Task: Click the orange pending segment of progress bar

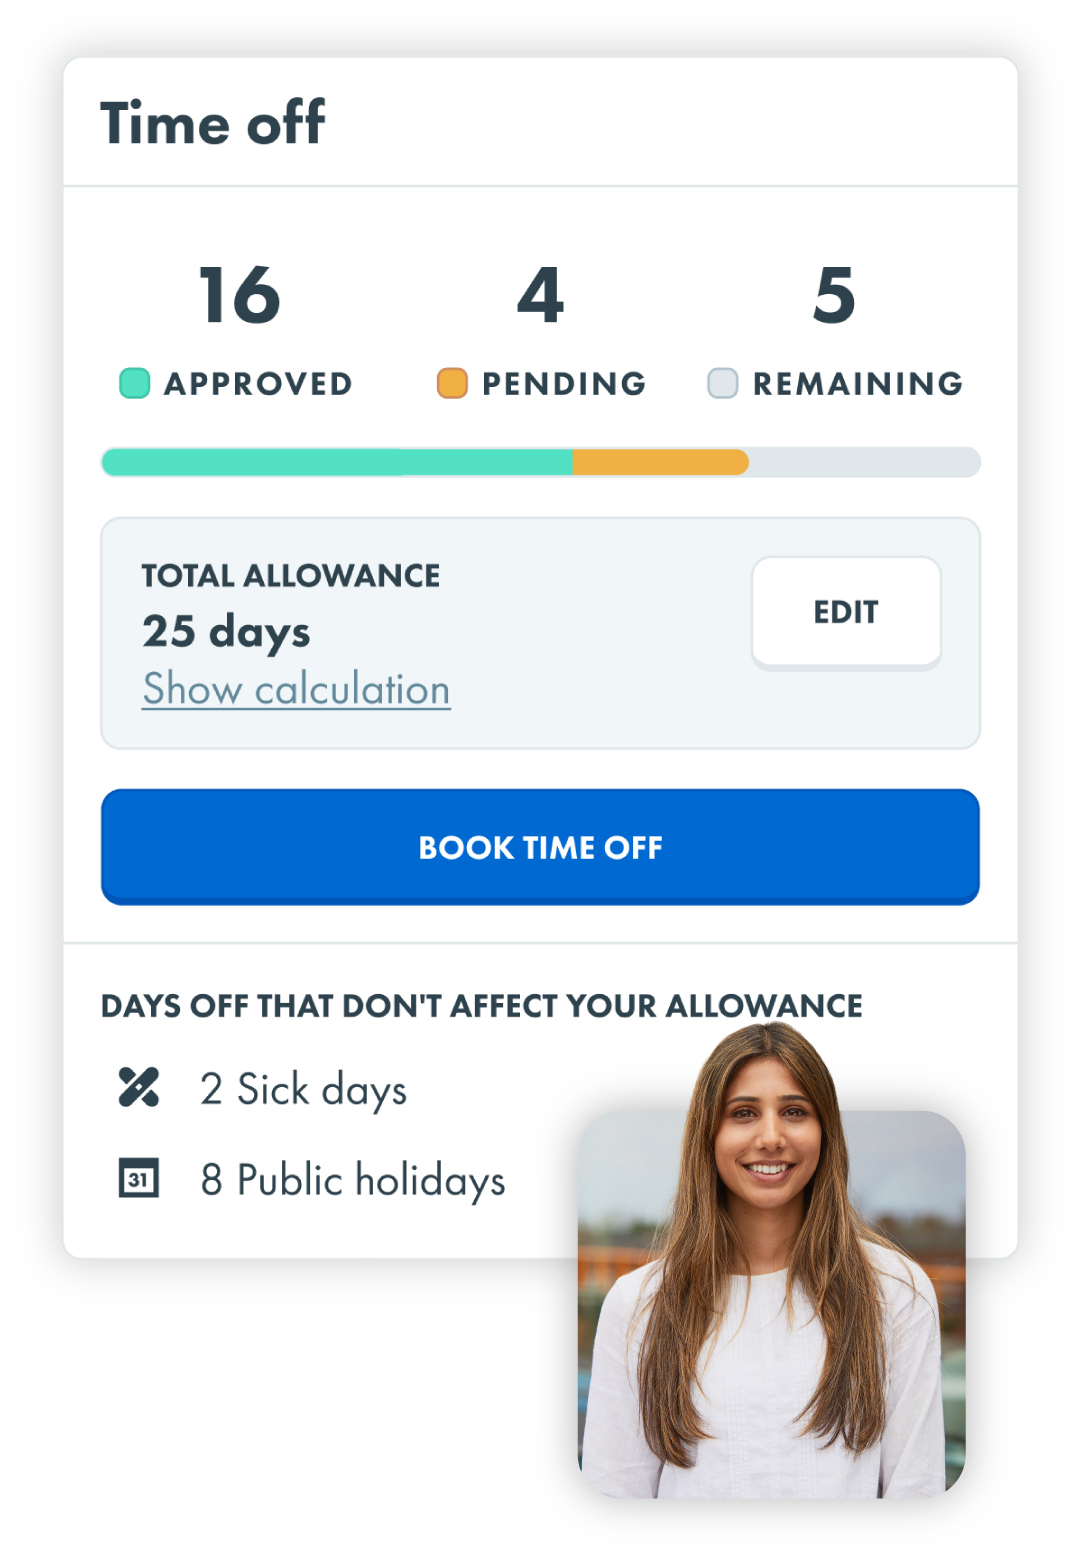Action: [x=660, y=462]
